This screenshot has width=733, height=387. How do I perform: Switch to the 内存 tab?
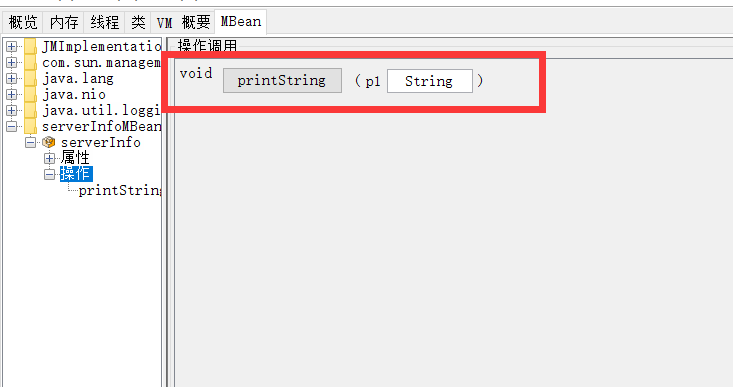pos(64,22)
